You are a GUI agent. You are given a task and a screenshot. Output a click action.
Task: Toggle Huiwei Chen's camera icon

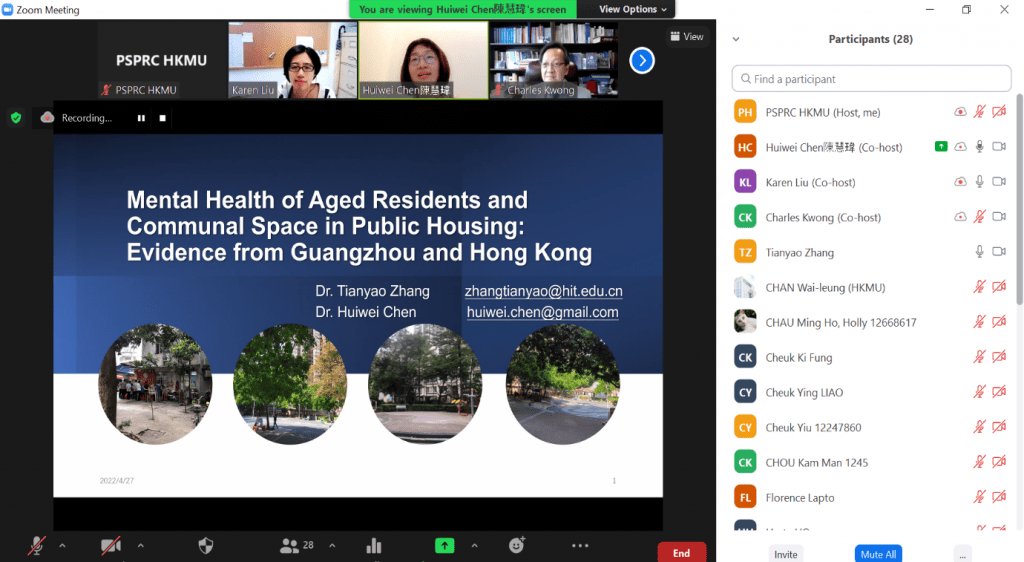click(x=999, y=147)
